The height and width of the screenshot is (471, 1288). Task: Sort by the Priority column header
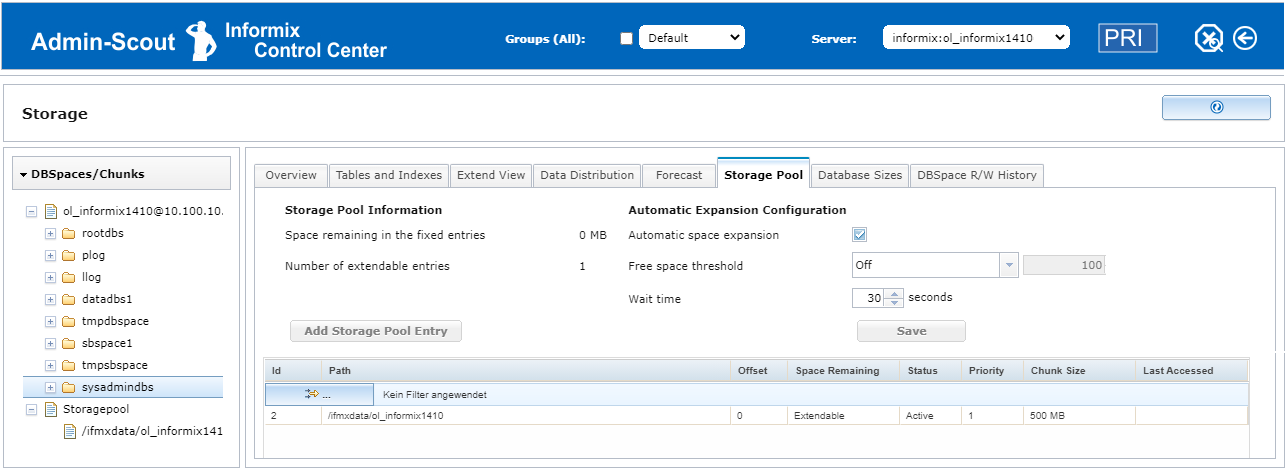[992, 370]
